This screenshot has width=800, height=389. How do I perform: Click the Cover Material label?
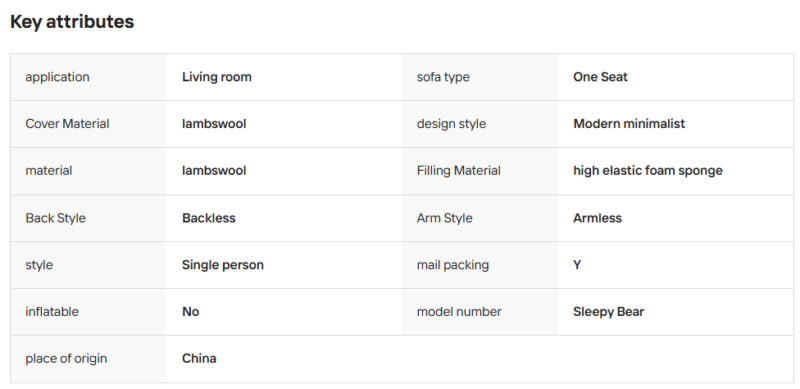pyautogui.click(x=67, y=124)
